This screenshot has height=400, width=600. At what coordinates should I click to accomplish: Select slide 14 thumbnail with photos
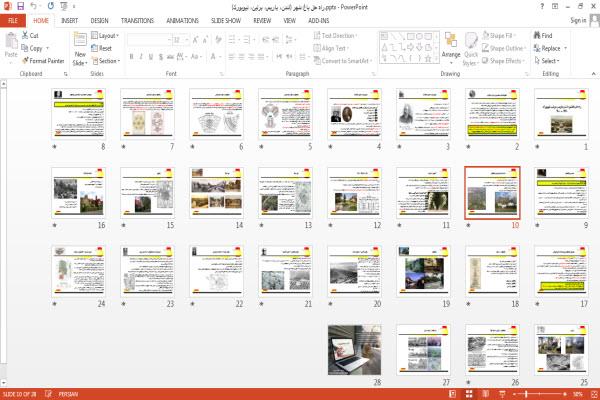pyautogui.click(x=217, y=193)
